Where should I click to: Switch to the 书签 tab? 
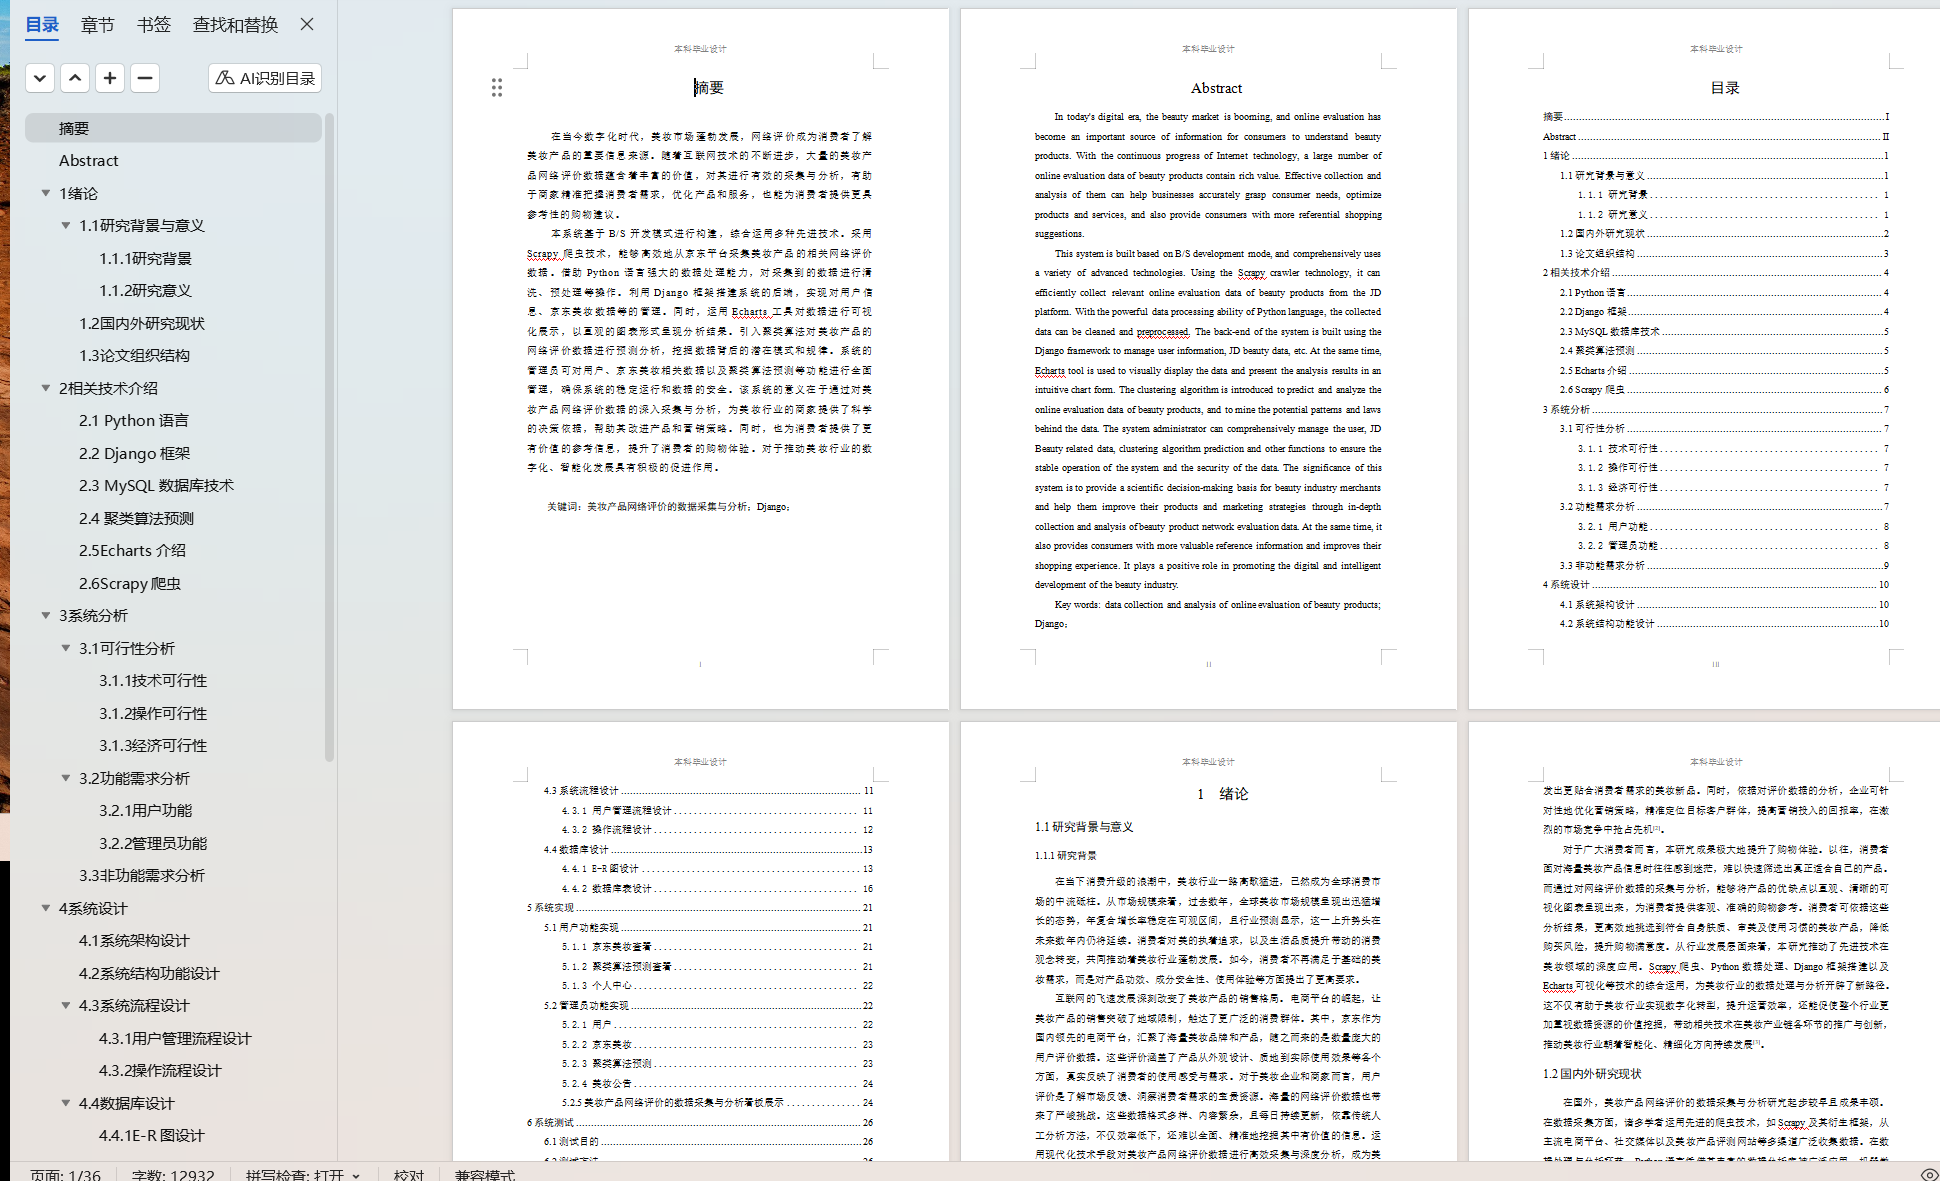pos(153,25)
